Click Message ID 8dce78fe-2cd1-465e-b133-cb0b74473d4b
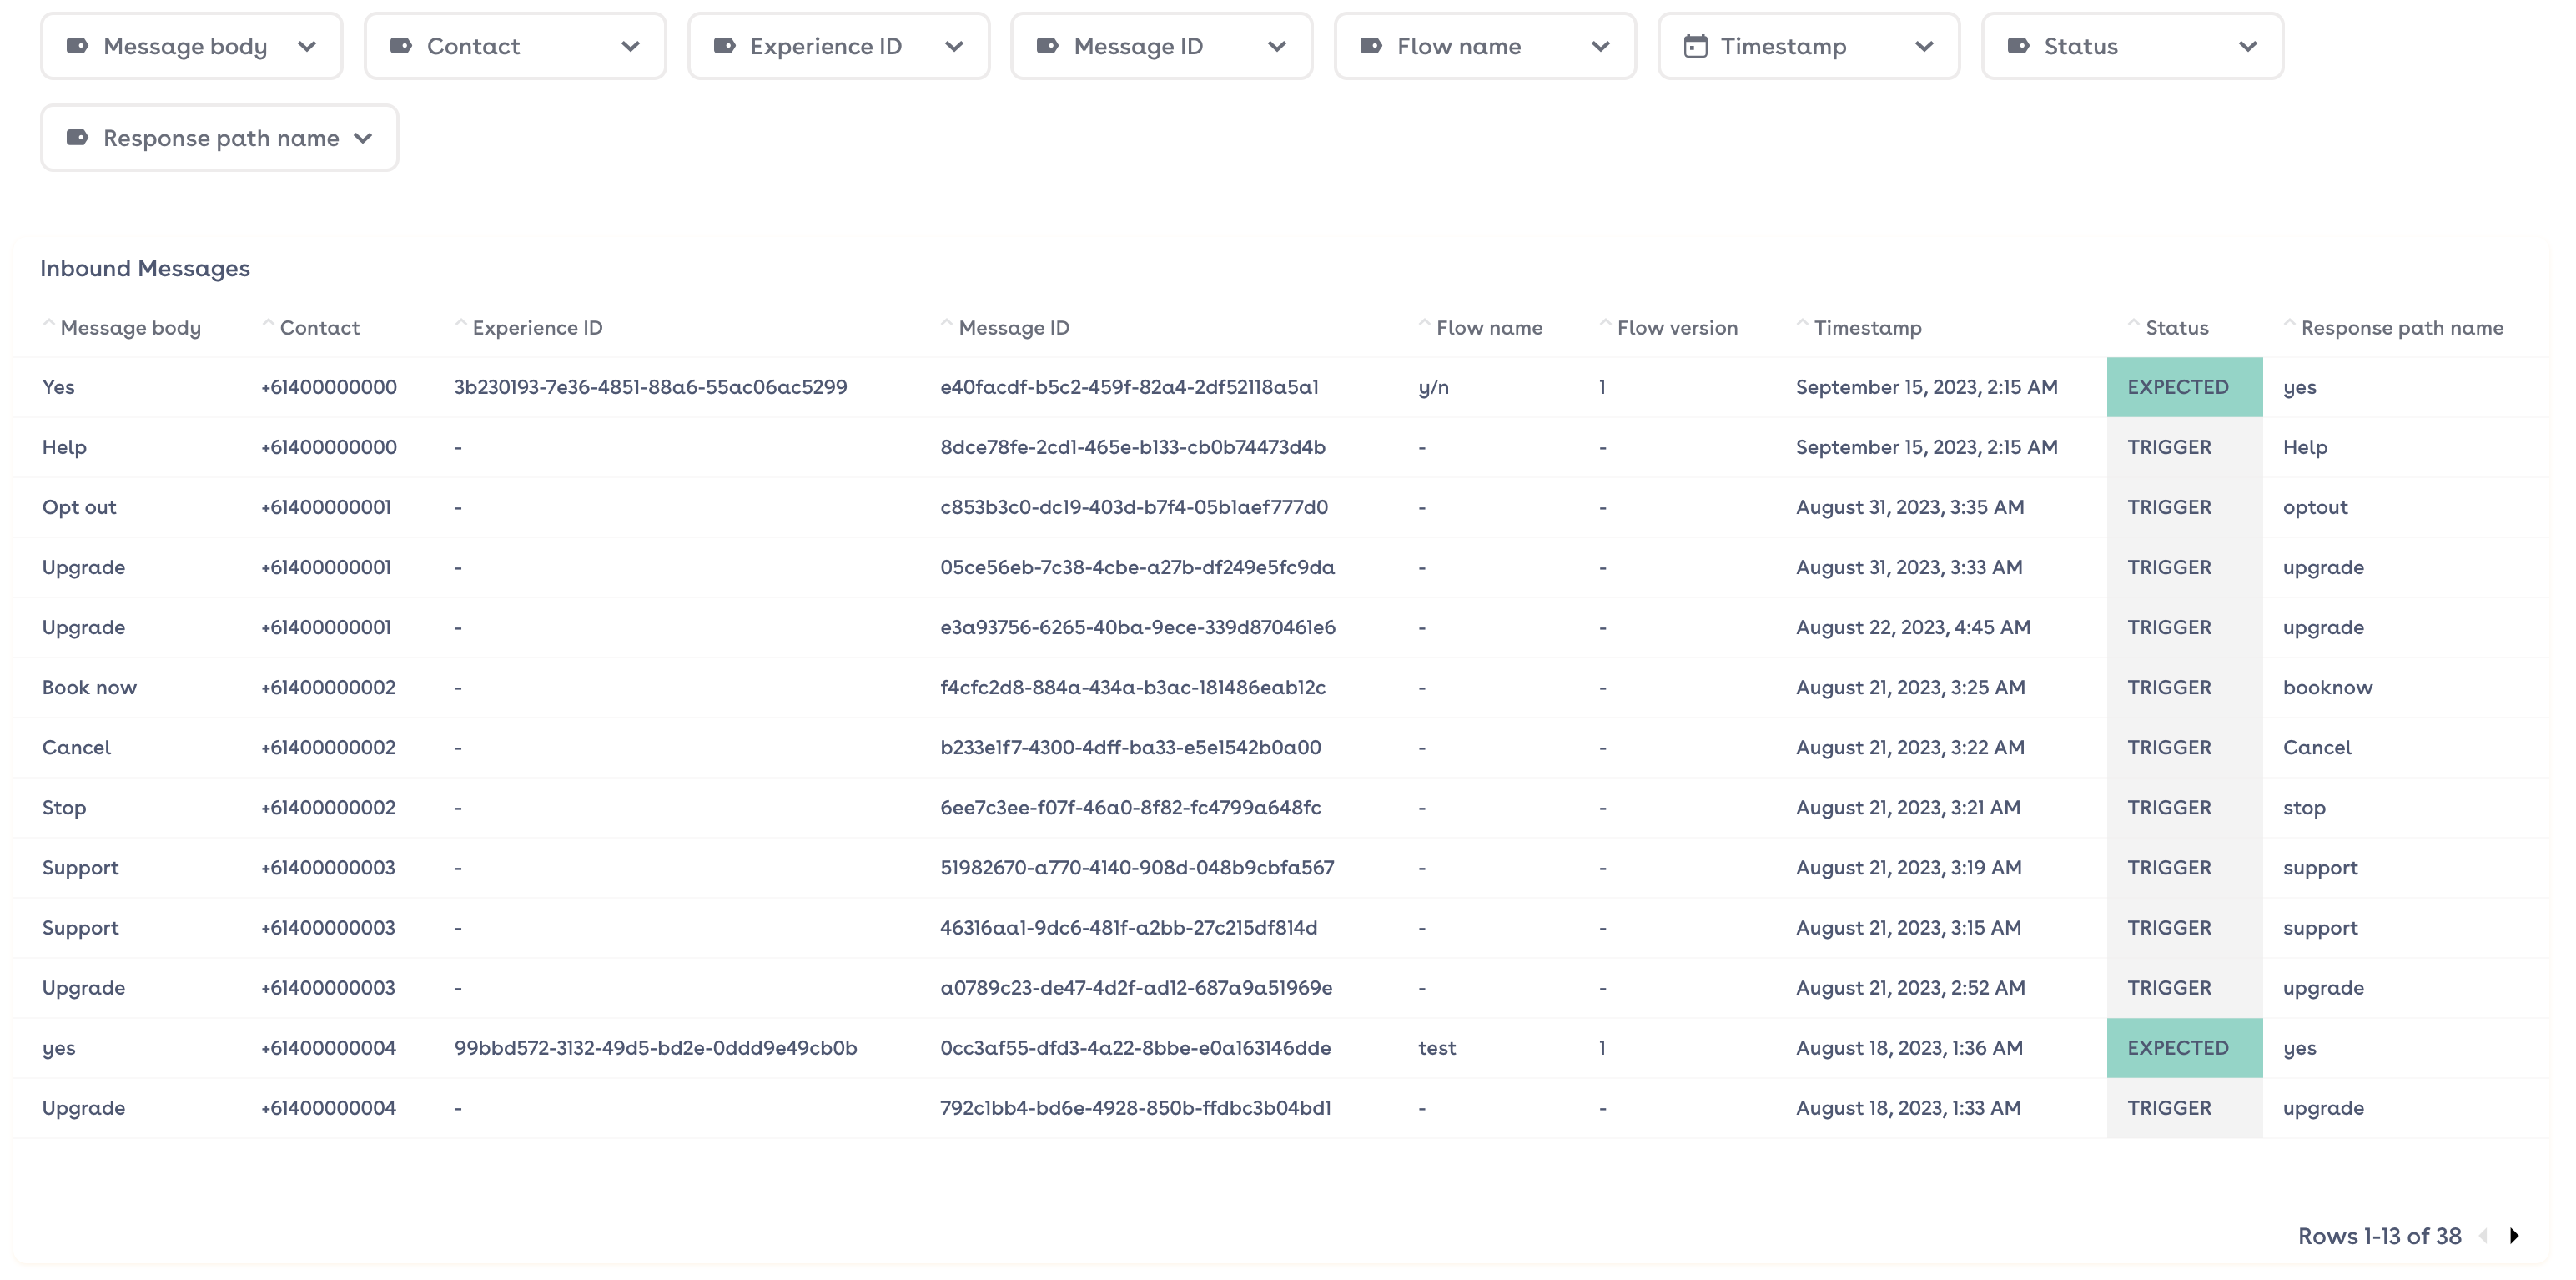This screenshot has height=1280, width=2576. (1133, 447)
